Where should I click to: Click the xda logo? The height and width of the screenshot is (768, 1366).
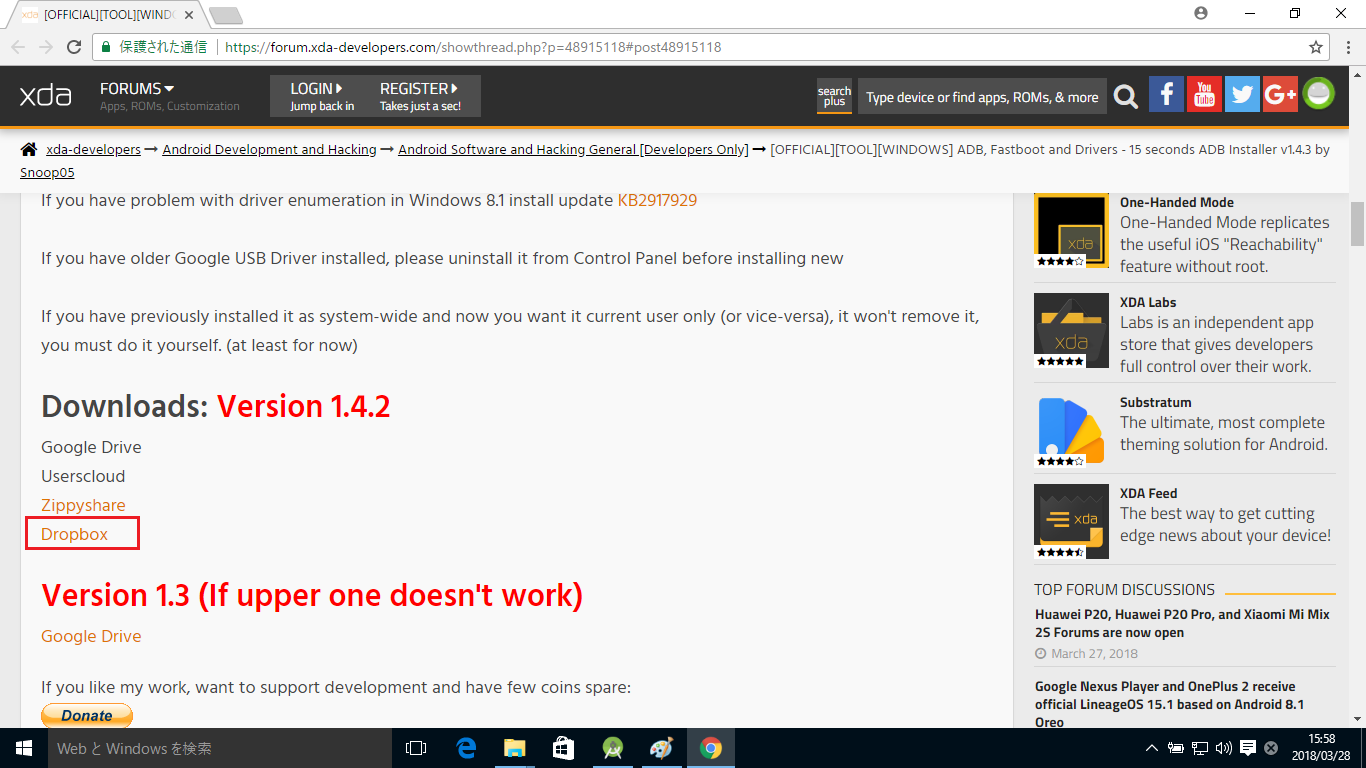[46, 96]
